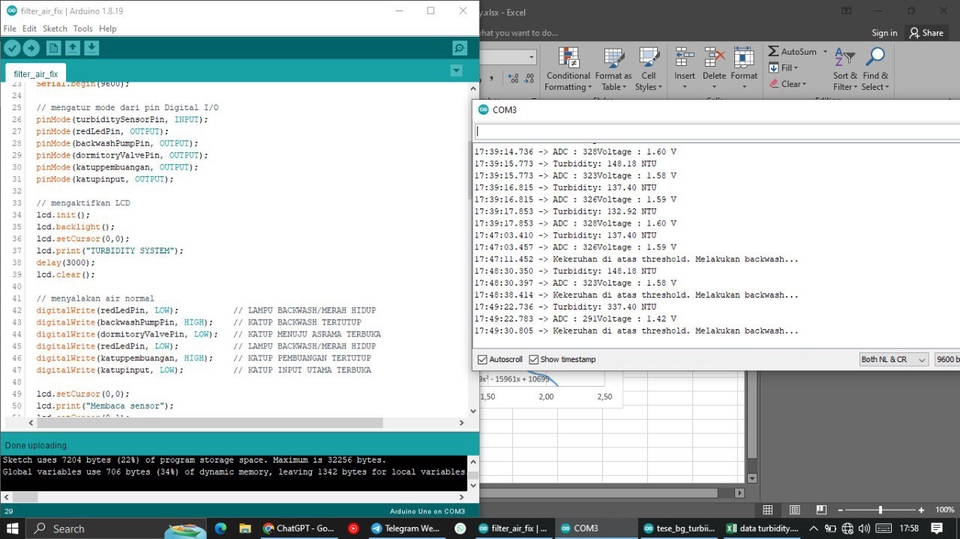This screenshot has height=539, width=960.
Task: Open Cell Styles gallery in Excel
Action: point(648,69)
